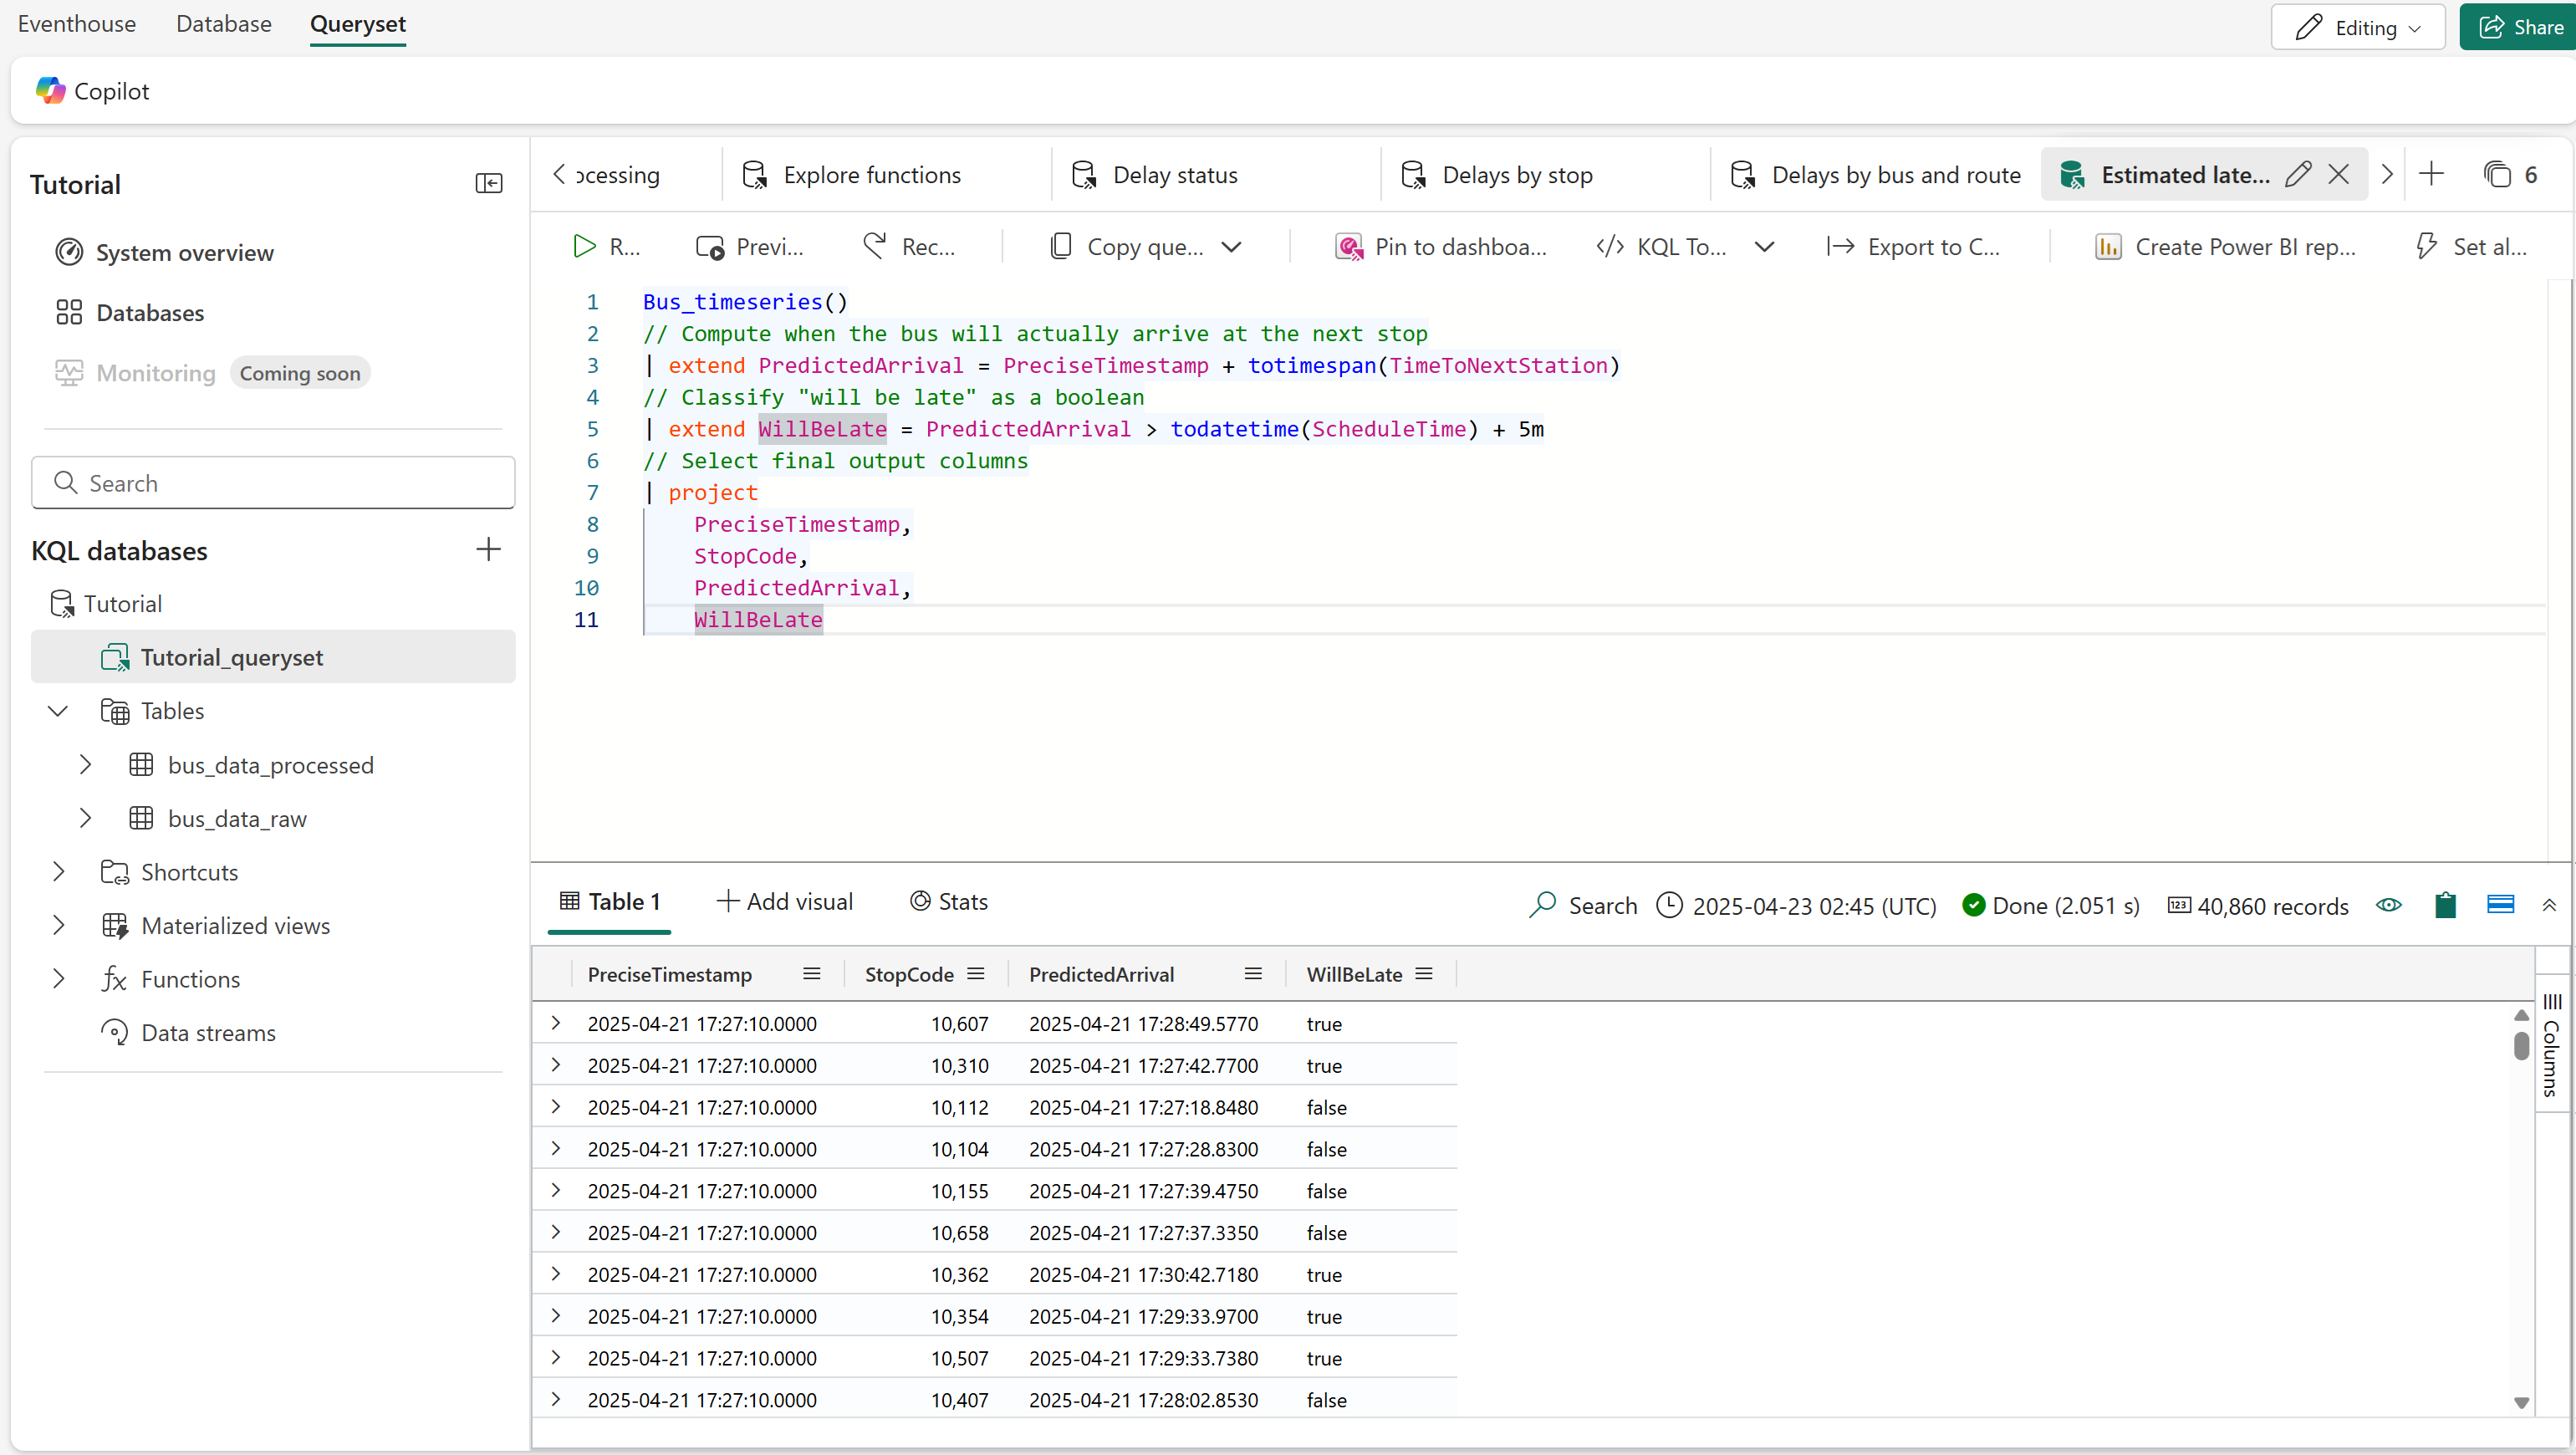Image resolution: width=2576 pixels, height=1455 pixels.
Task: Add a new query tab with the plus icon
Action: (2431, 175)
